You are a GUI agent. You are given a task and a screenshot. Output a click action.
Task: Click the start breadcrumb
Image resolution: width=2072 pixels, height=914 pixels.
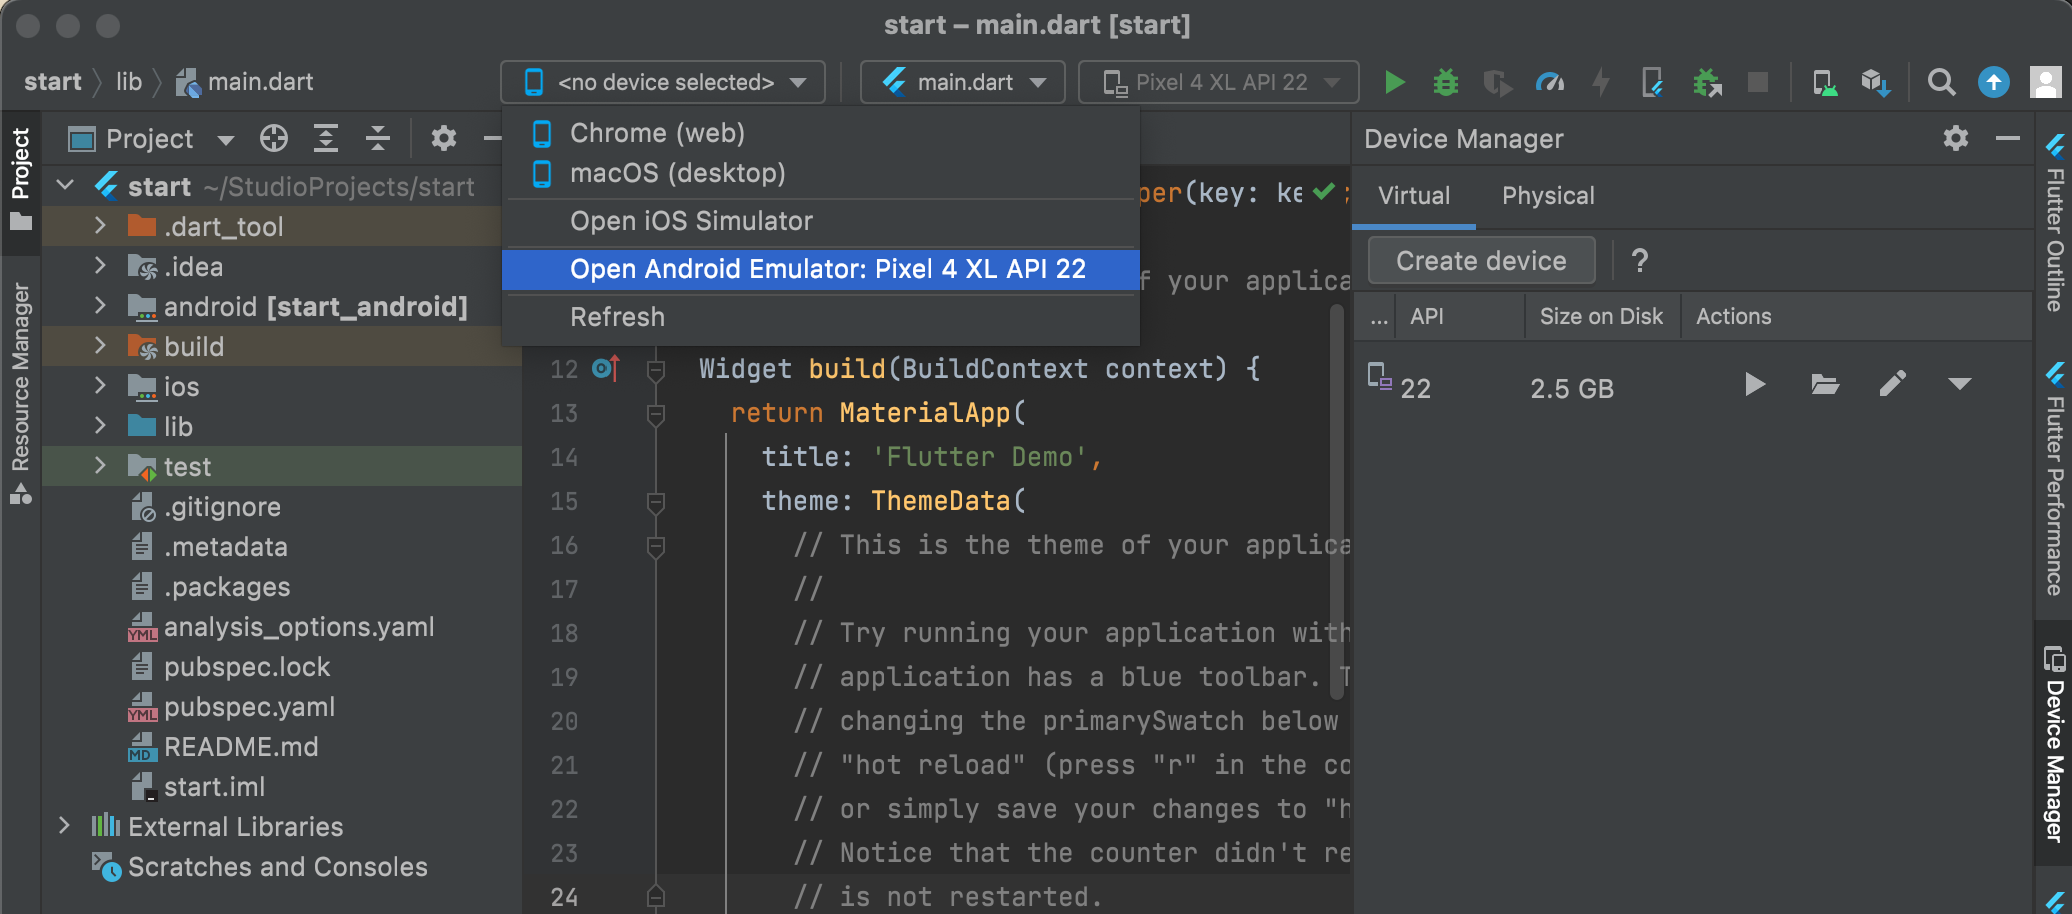pos(52,82)
